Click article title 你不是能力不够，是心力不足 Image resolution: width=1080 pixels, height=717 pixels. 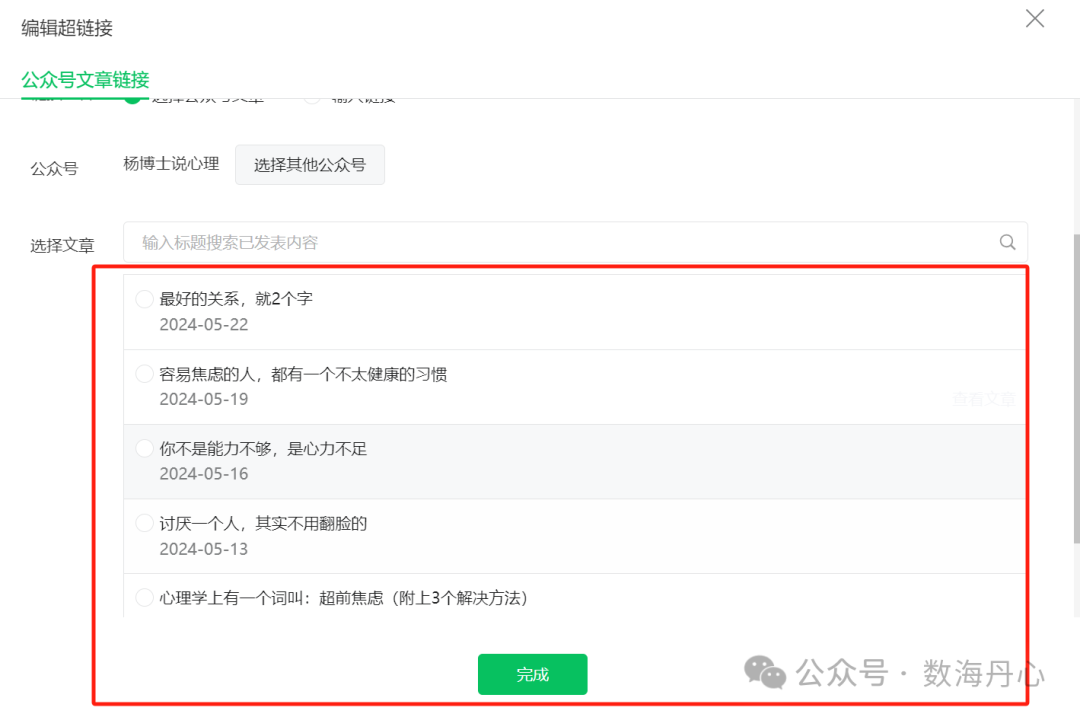263,449
